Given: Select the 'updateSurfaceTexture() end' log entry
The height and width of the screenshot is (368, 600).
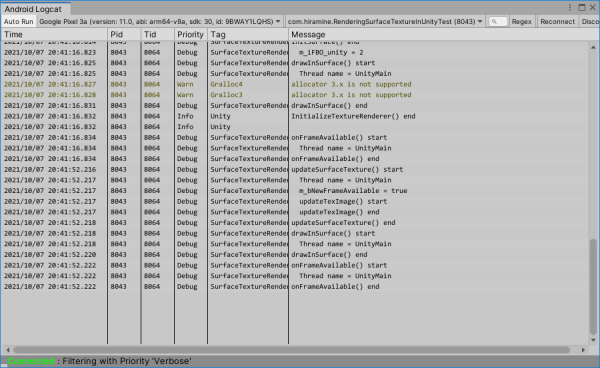Looking at the screenshot, I should click(x=343, y=223).
